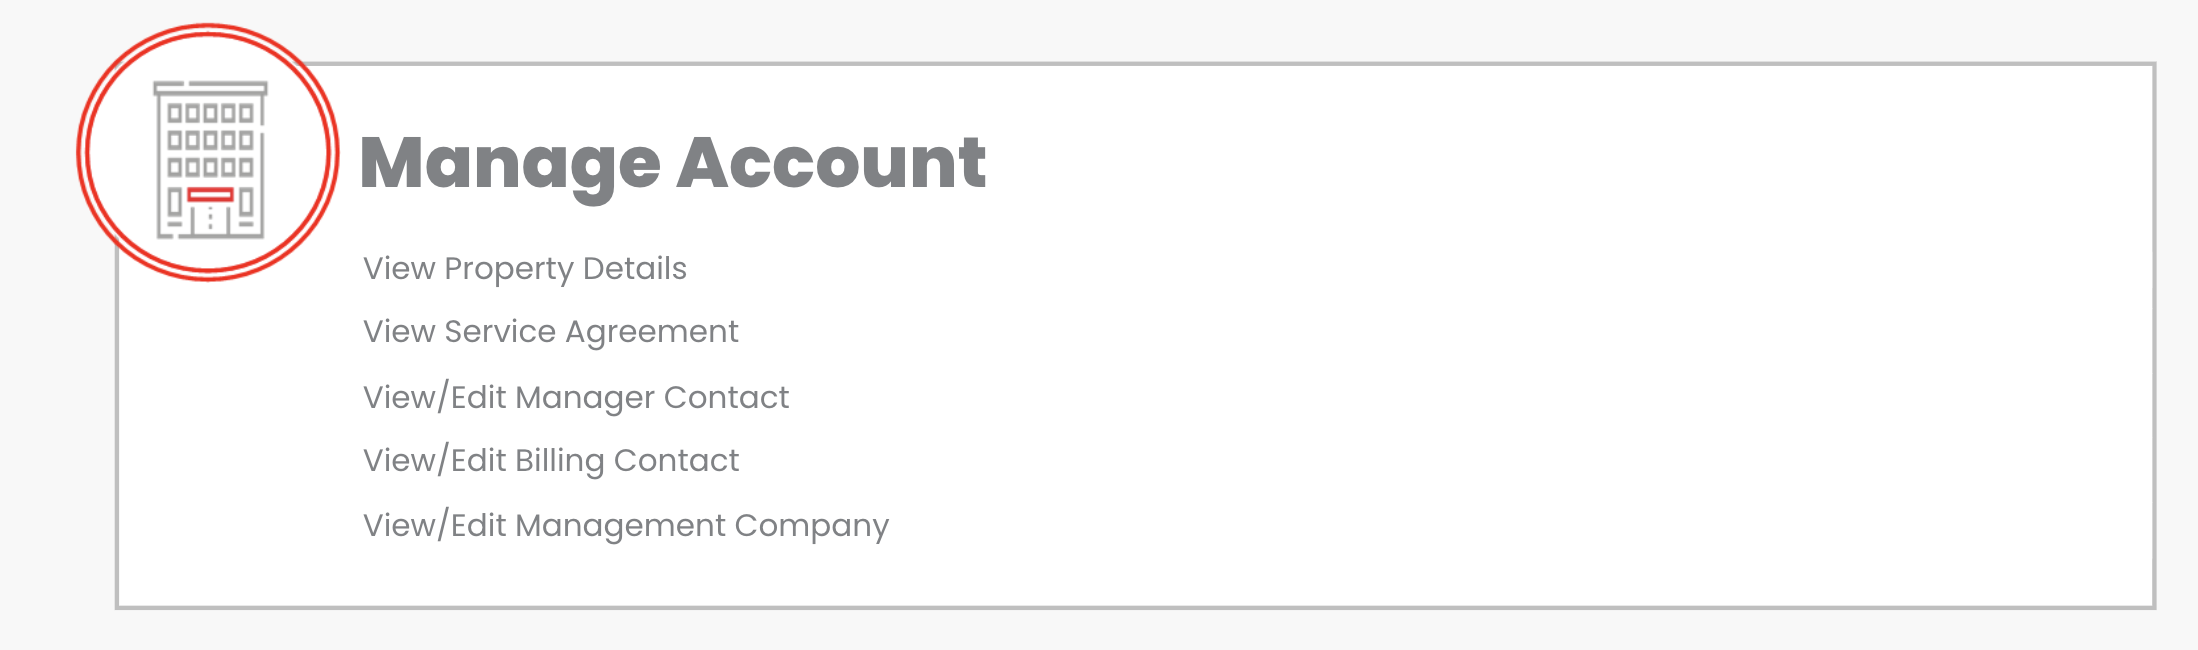Click the red awning on the building icon
This screenshot has width=2198, height=650.
[x=210, y=194]
